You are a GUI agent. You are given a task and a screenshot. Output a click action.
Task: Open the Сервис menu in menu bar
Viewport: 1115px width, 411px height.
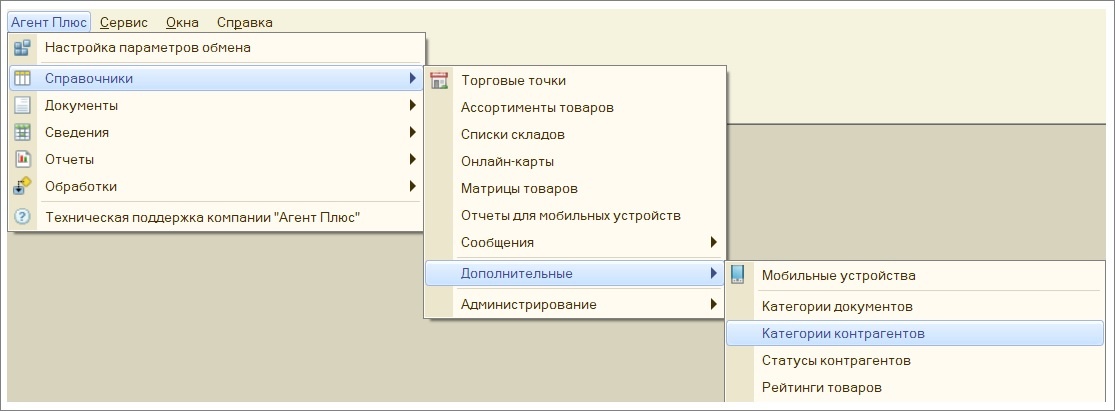click(124, 22)
